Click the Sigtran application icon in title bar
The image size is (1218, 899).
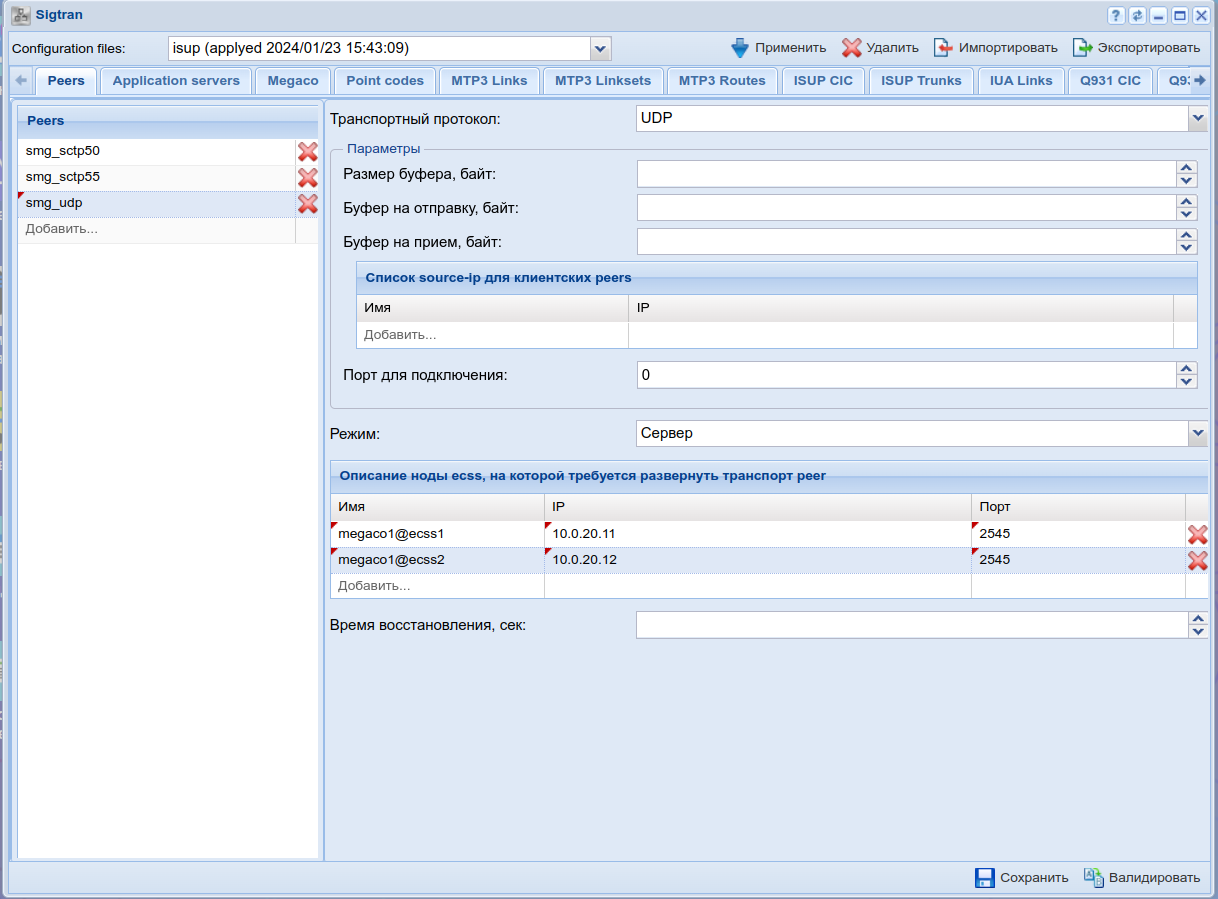pos(19,15)
